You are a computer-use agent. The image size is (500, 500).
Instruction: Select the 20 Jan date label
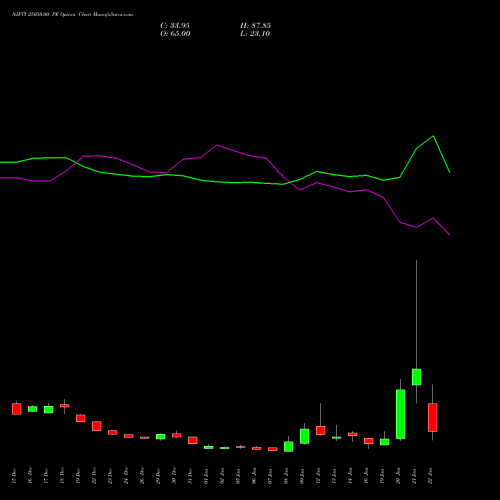click(x=398, y=476)
